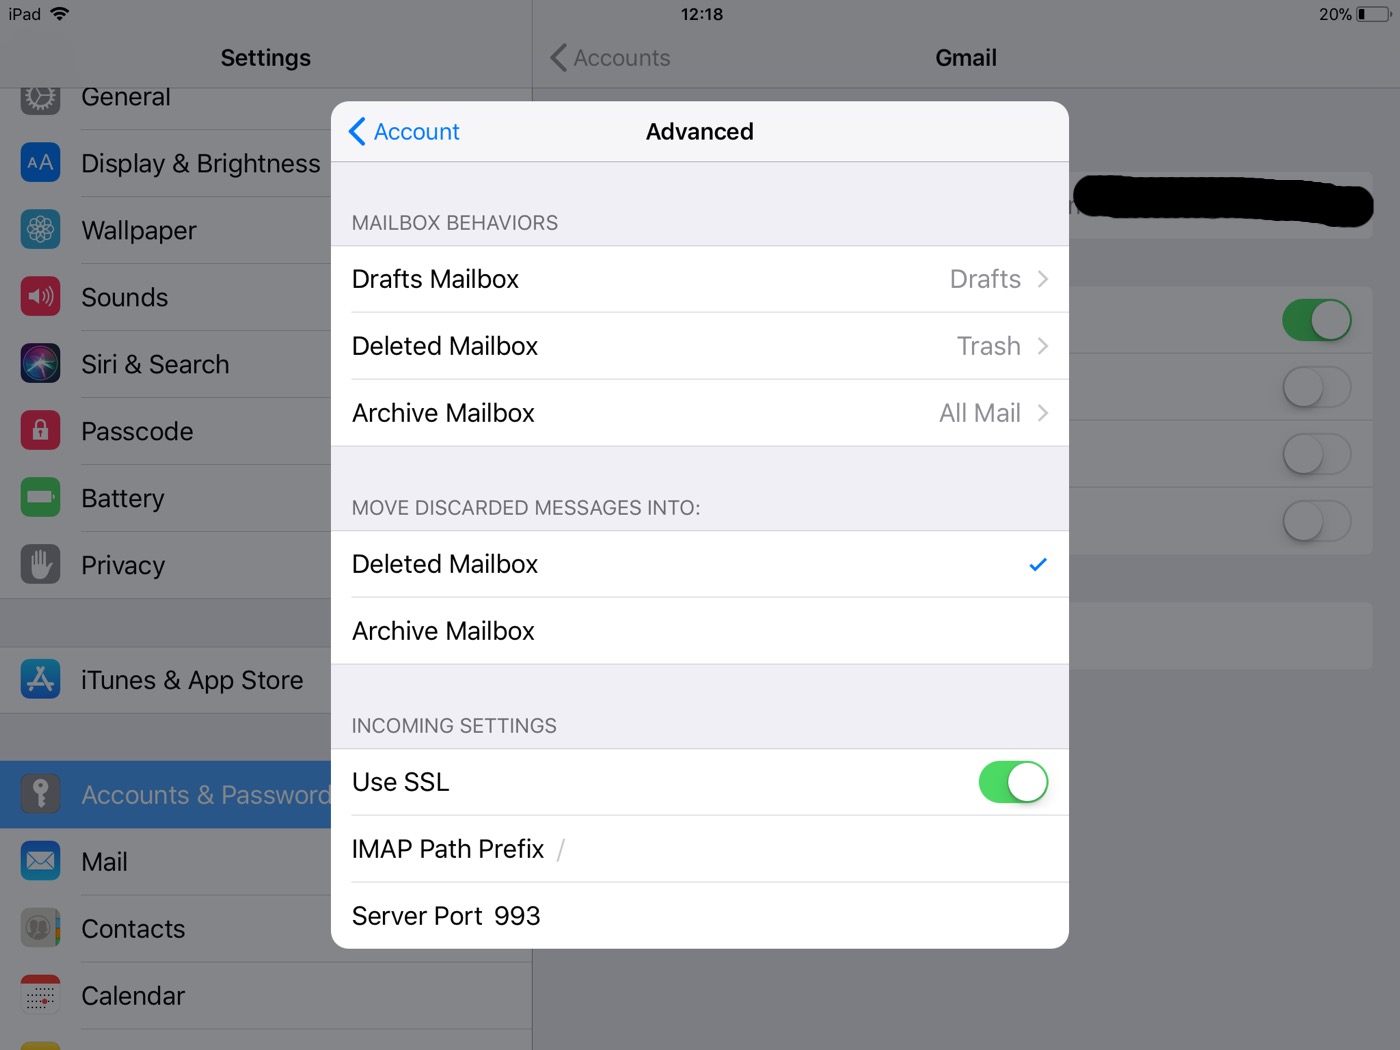Image resolution: width=1400 pixels, height=1050 pixels.
Task: Tap the Use SSL label
Action: point(401,782)
